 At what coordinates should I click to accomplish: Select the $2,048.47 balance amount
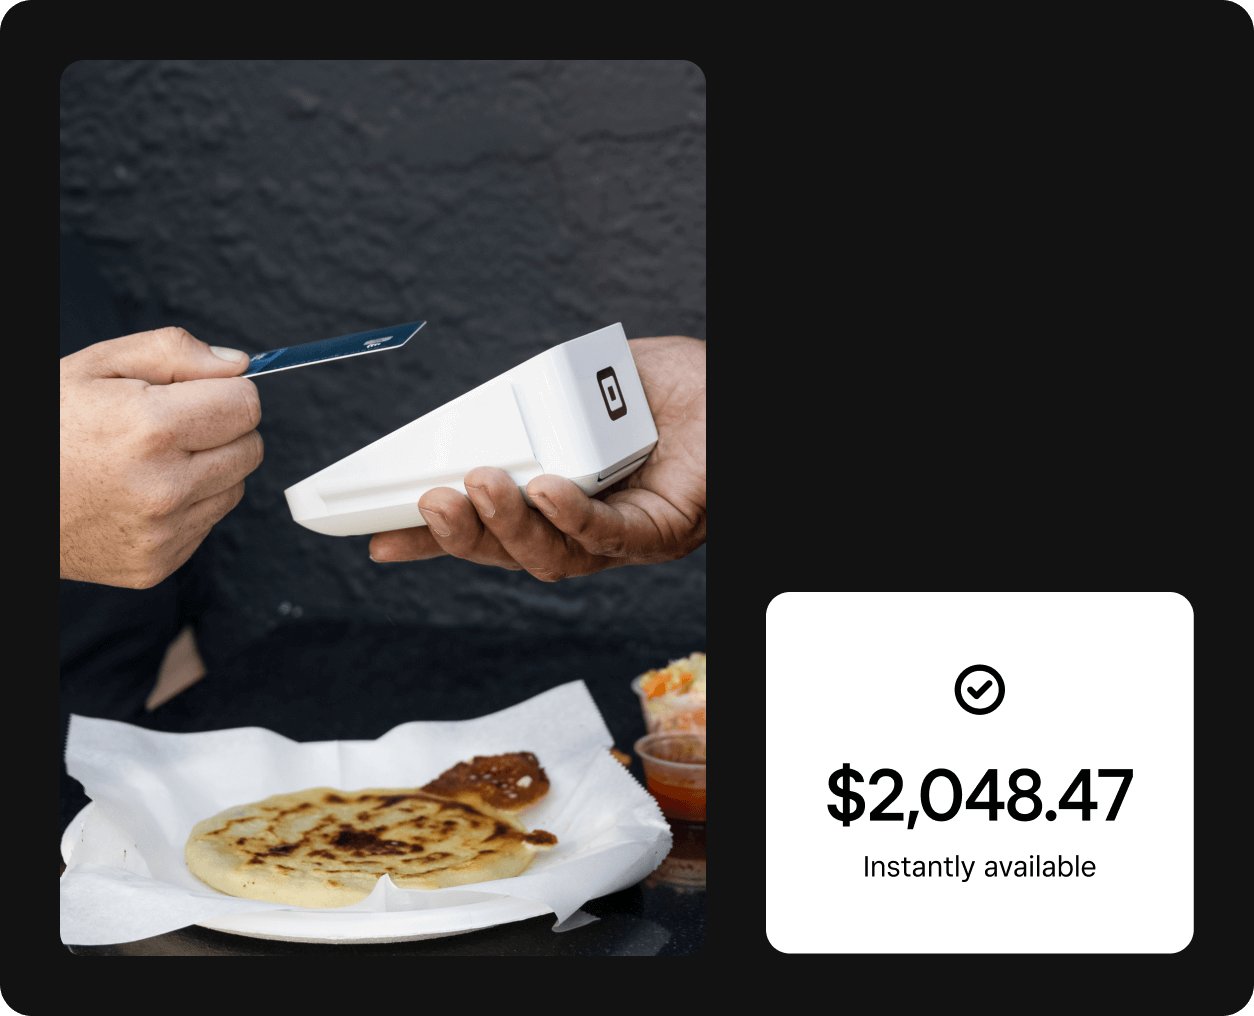tap(979, 796)
